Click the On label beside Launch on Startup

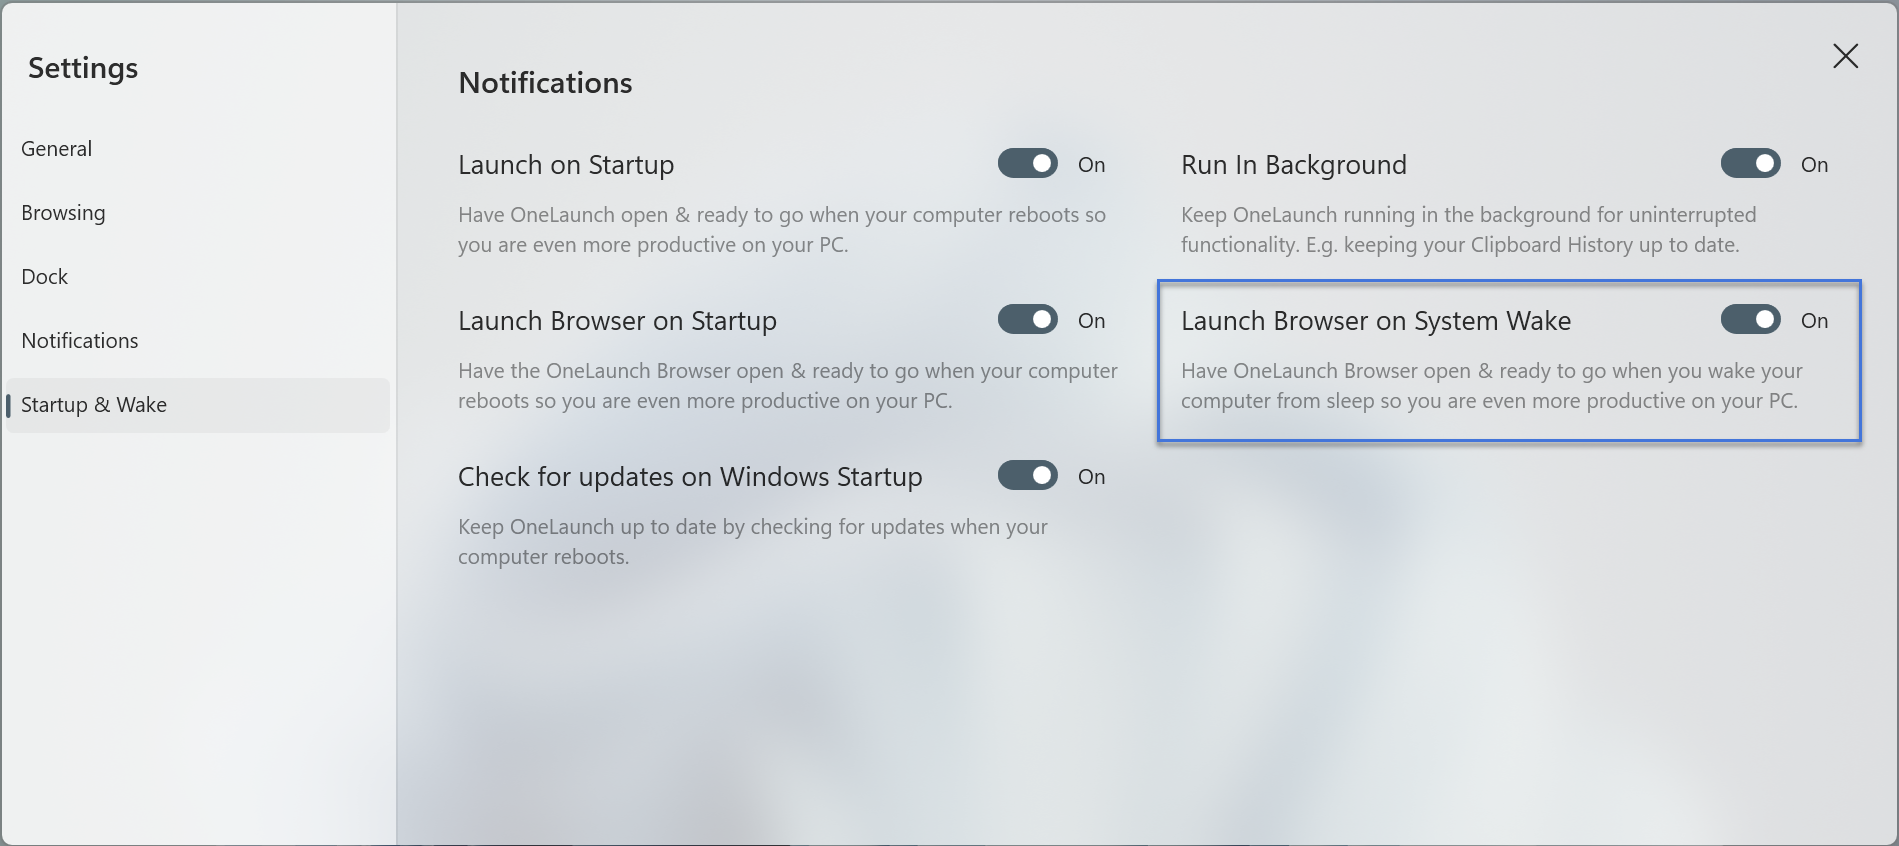tap(1091, 165)
